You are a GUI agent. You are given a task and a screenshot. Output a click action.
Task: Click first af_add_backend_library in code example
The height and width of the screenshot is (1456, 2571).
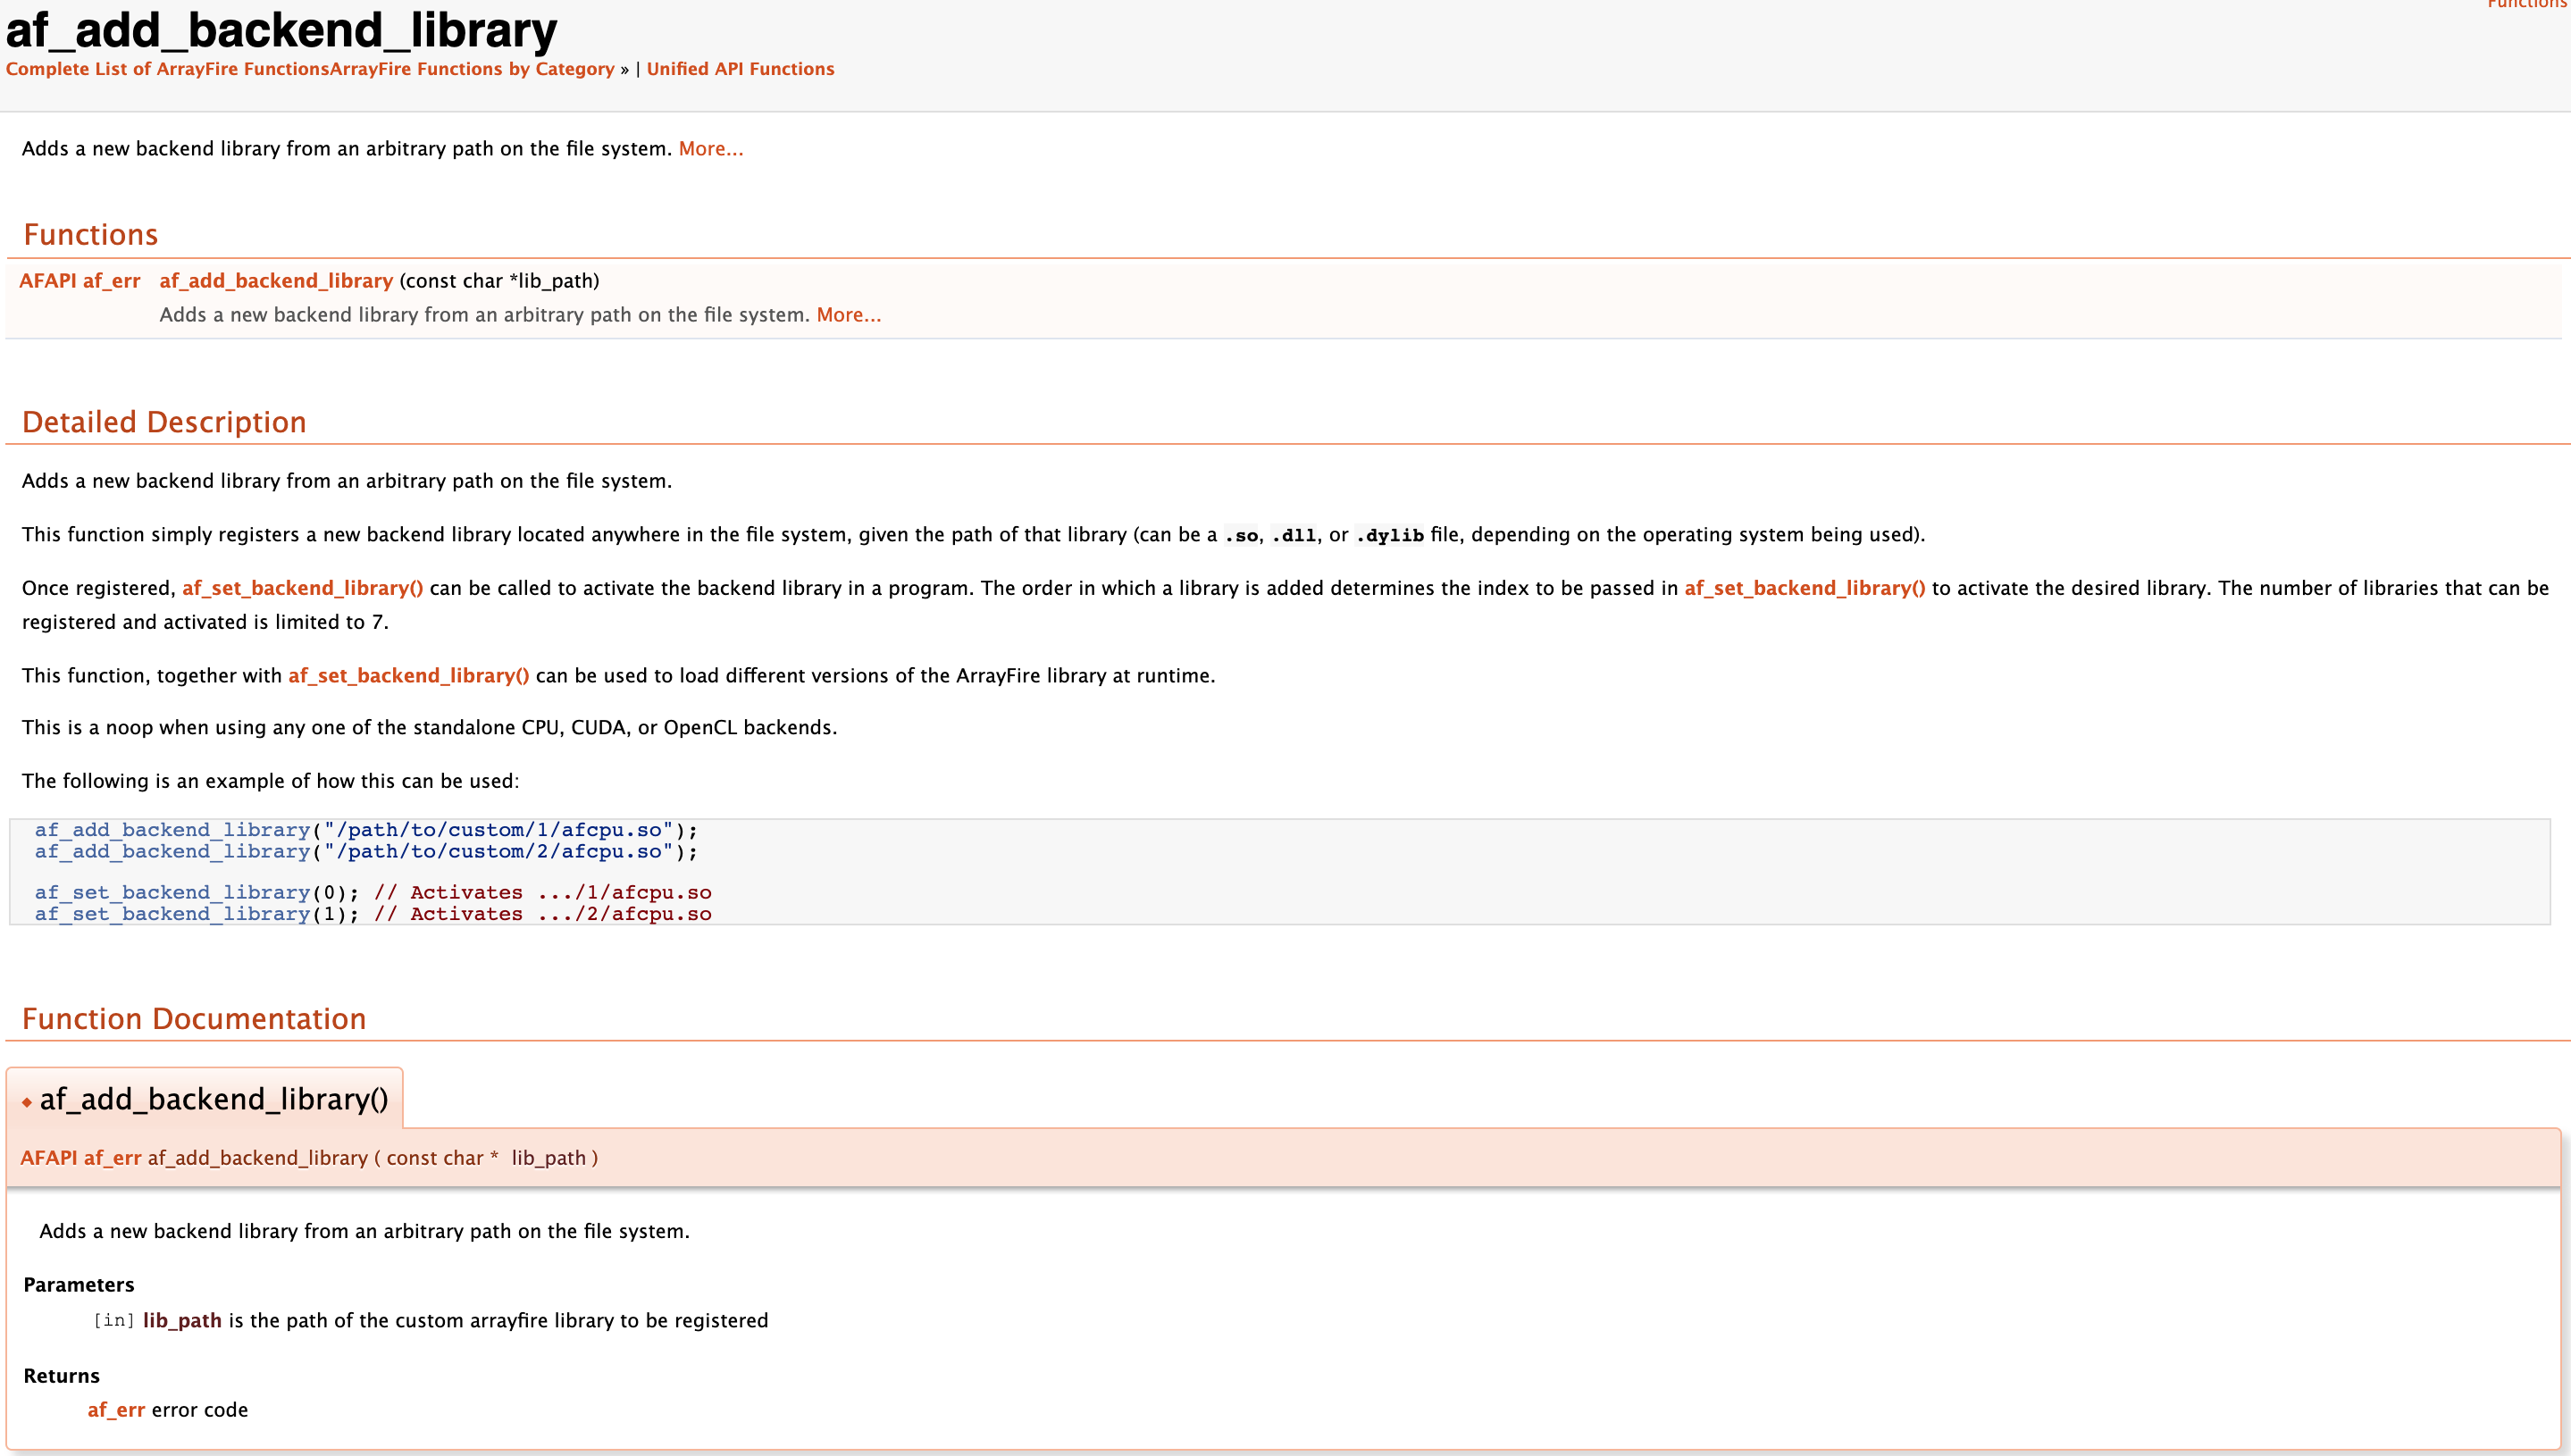pos(172,830)
